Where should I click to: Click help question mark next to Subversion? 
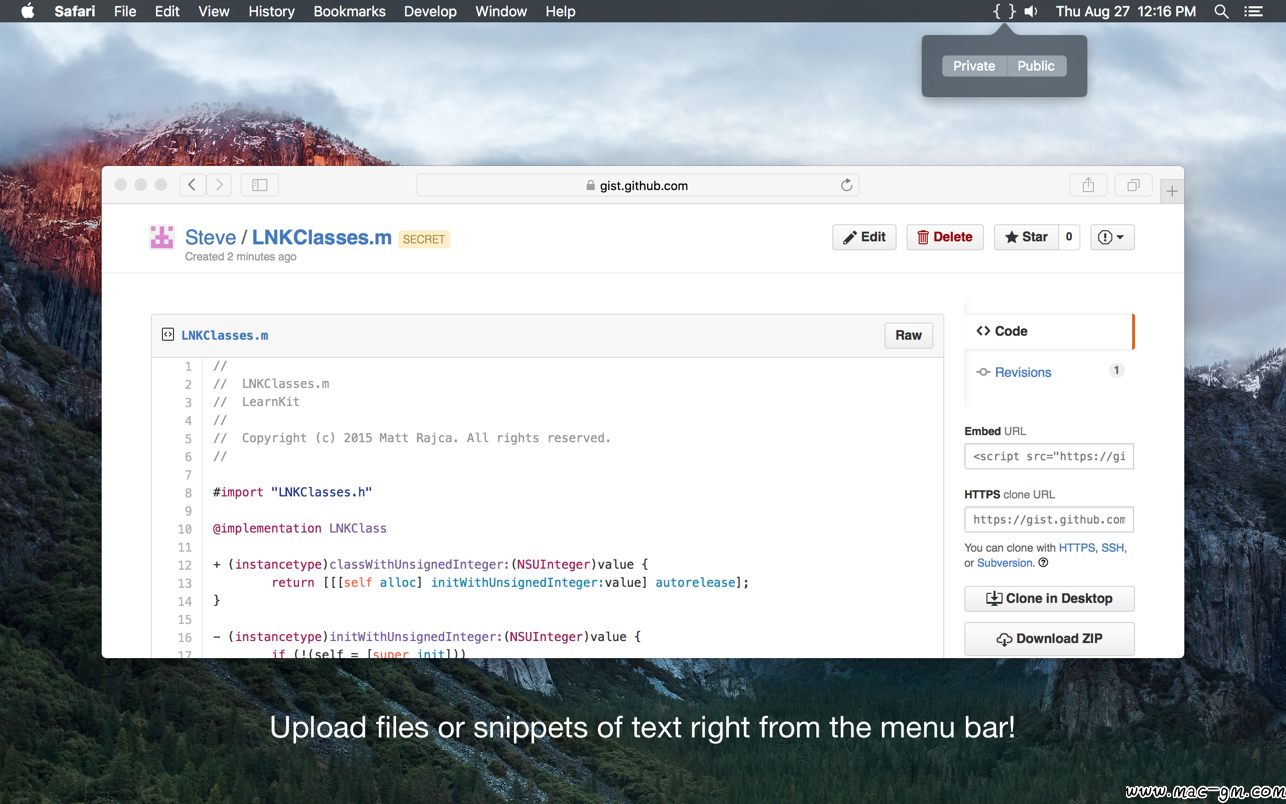(x=1043, y=563)
